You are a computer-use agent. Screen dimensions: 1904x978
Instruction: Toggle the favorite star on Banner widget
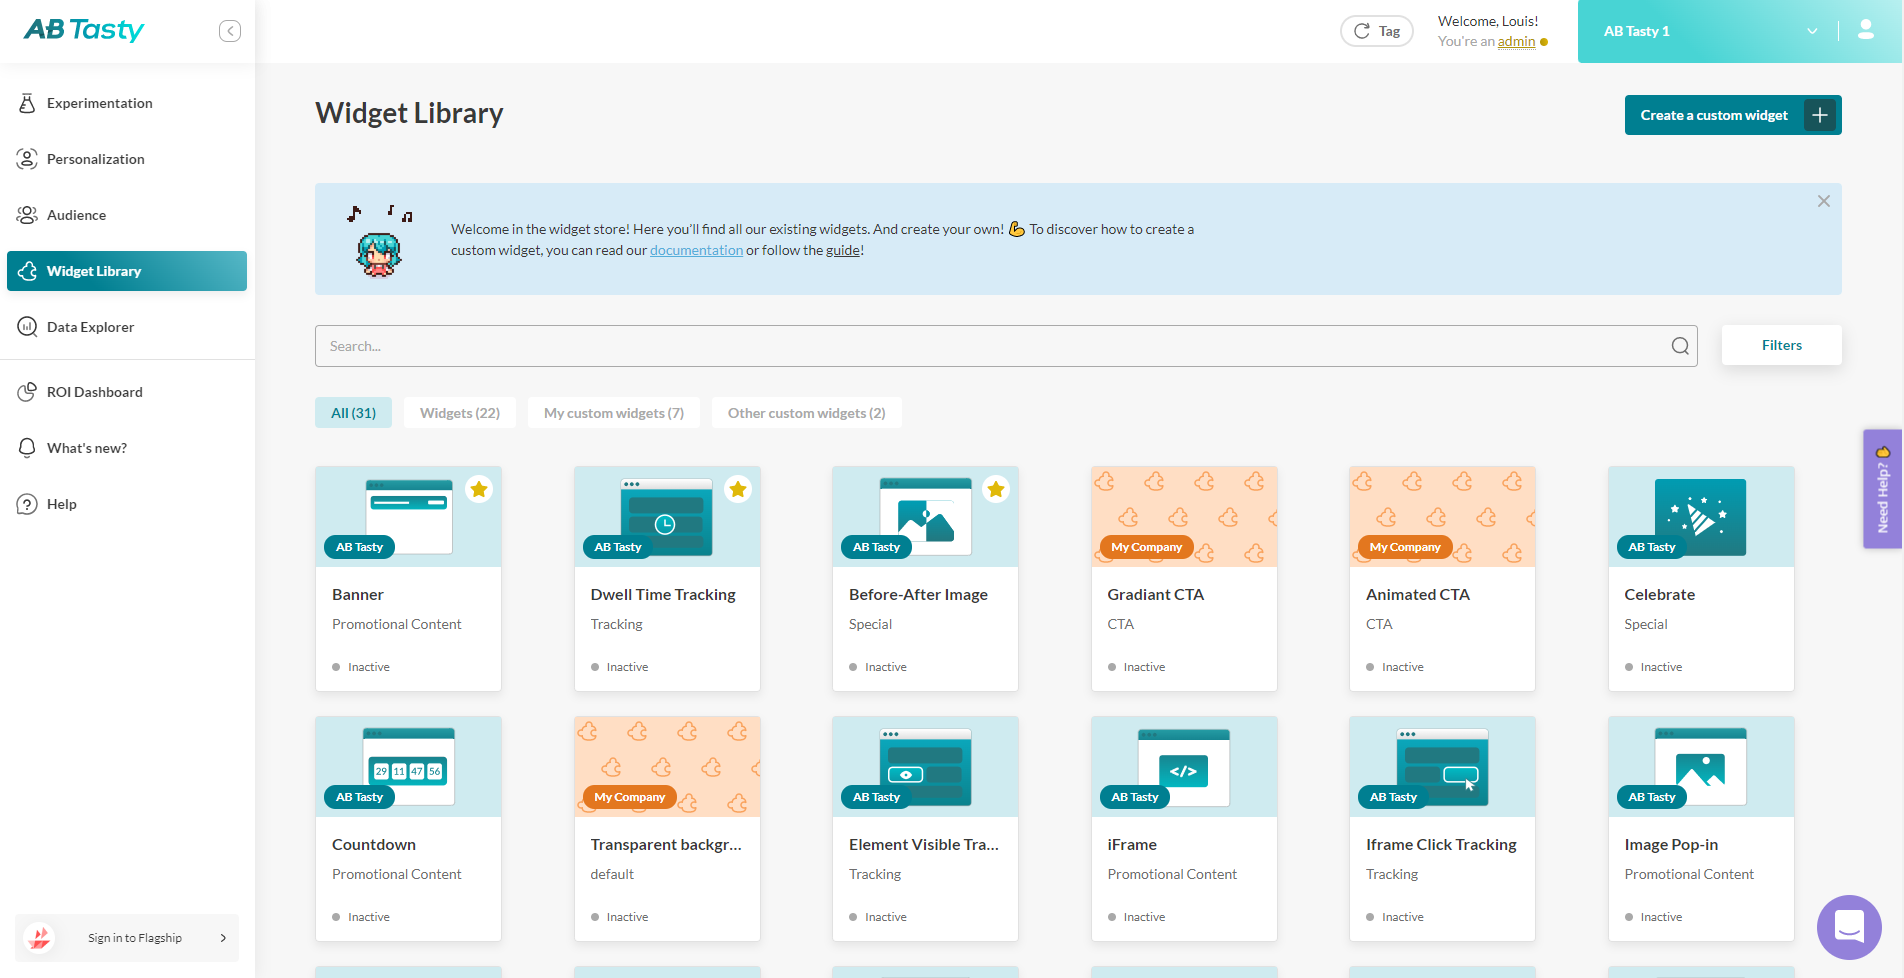[x=478, y=489]
